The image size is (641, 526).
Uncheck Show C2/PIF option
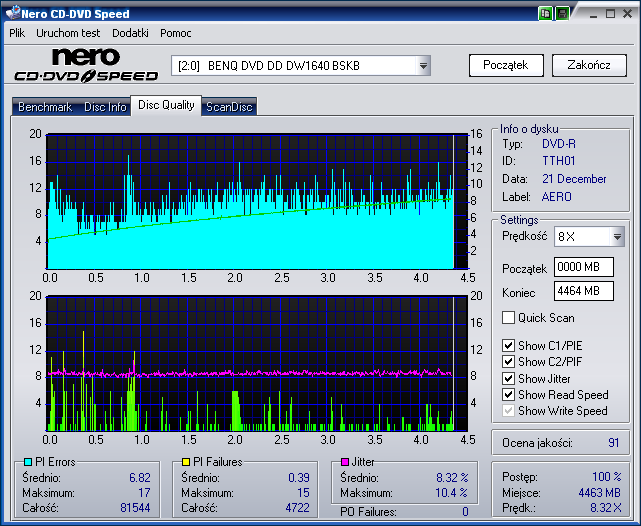coord(508,361)
